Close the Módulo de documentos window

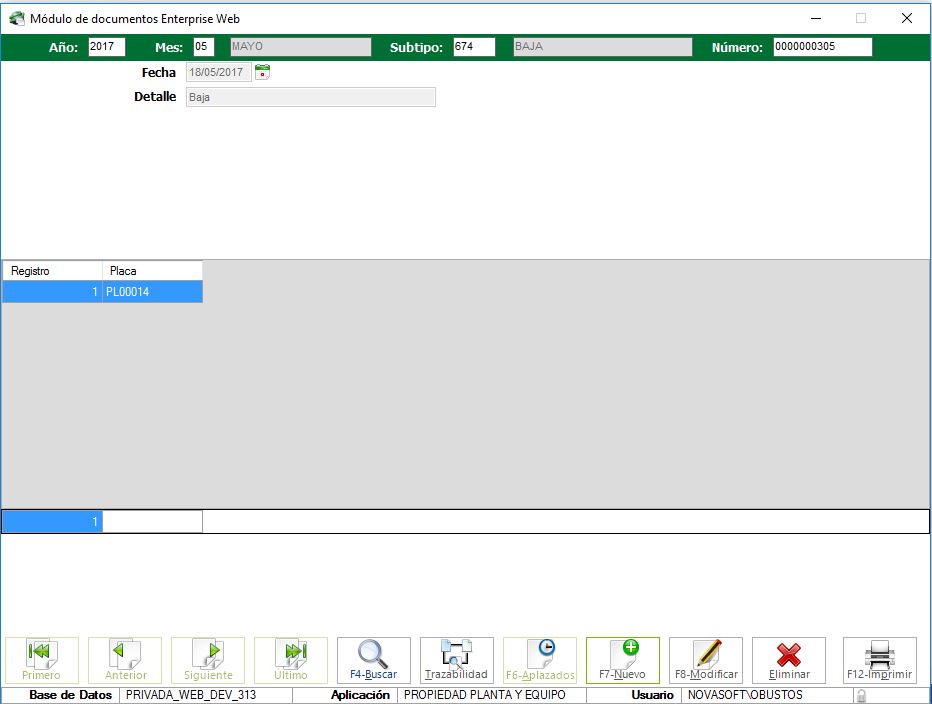click(906, 18)
